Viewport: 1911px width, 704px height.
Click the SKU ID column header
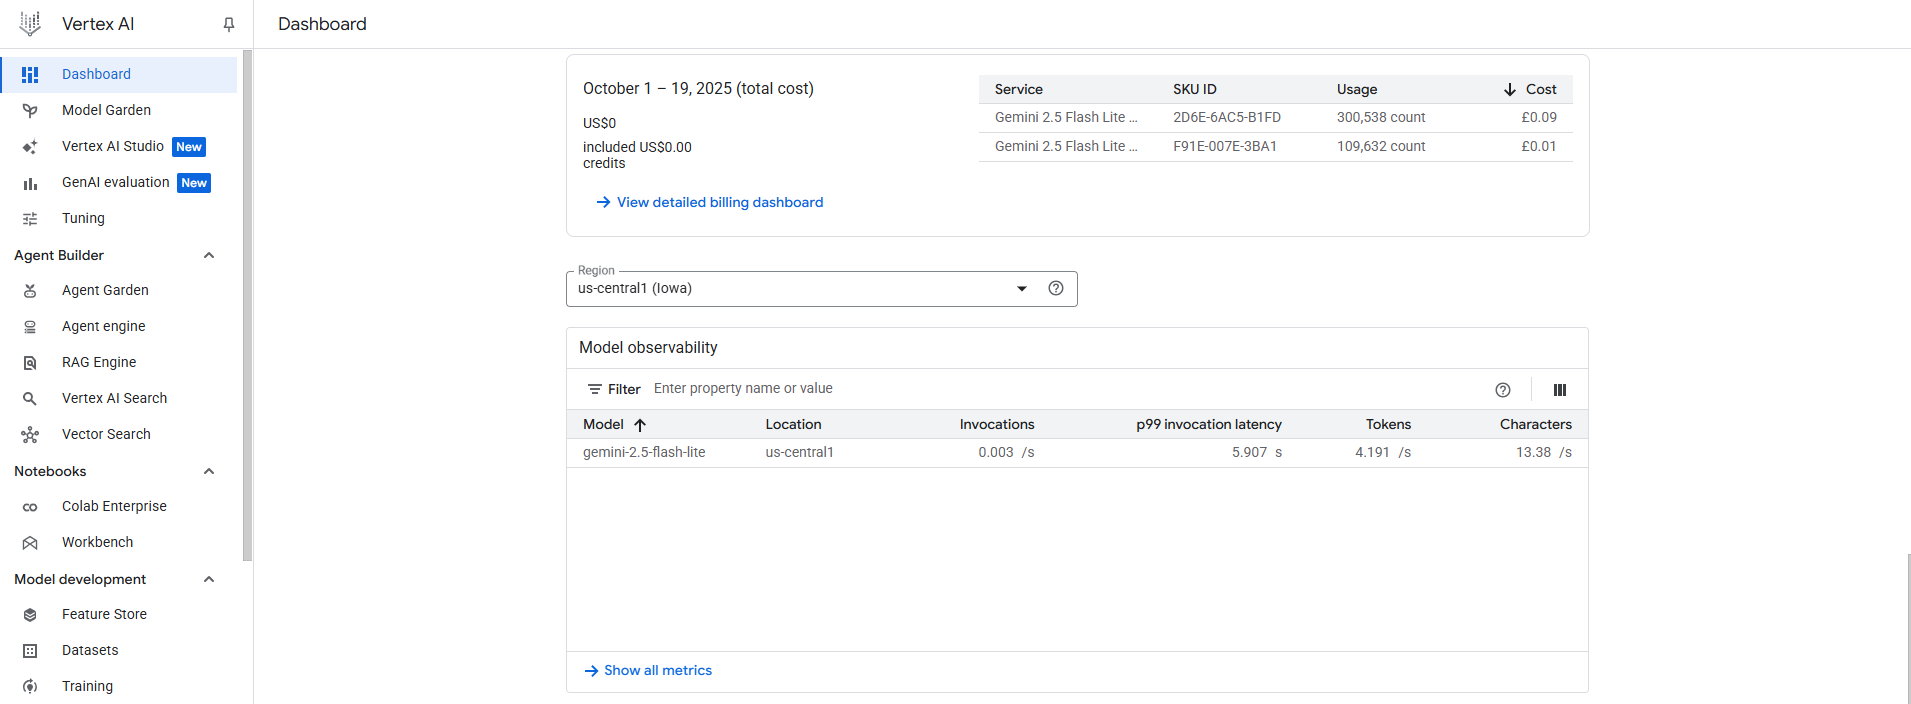(x=1195, y=89)
